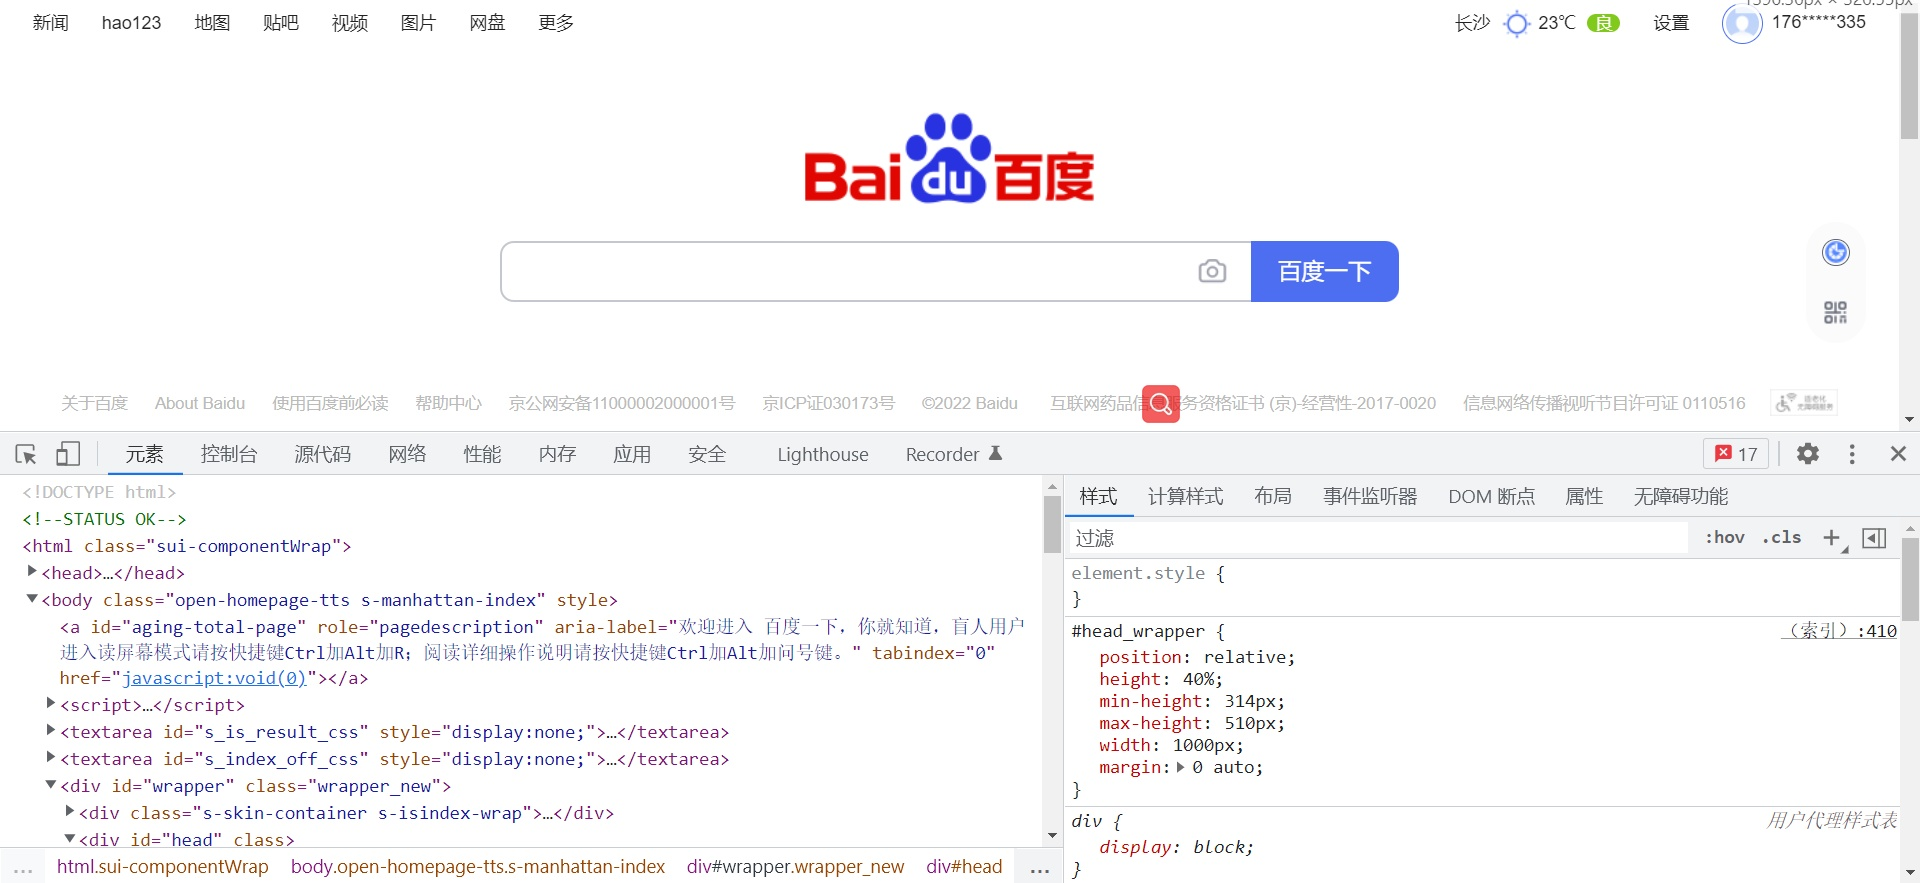Click the styles 过滤 filter field
The height and width of the screenshot is (883, 1920).
1378,538
